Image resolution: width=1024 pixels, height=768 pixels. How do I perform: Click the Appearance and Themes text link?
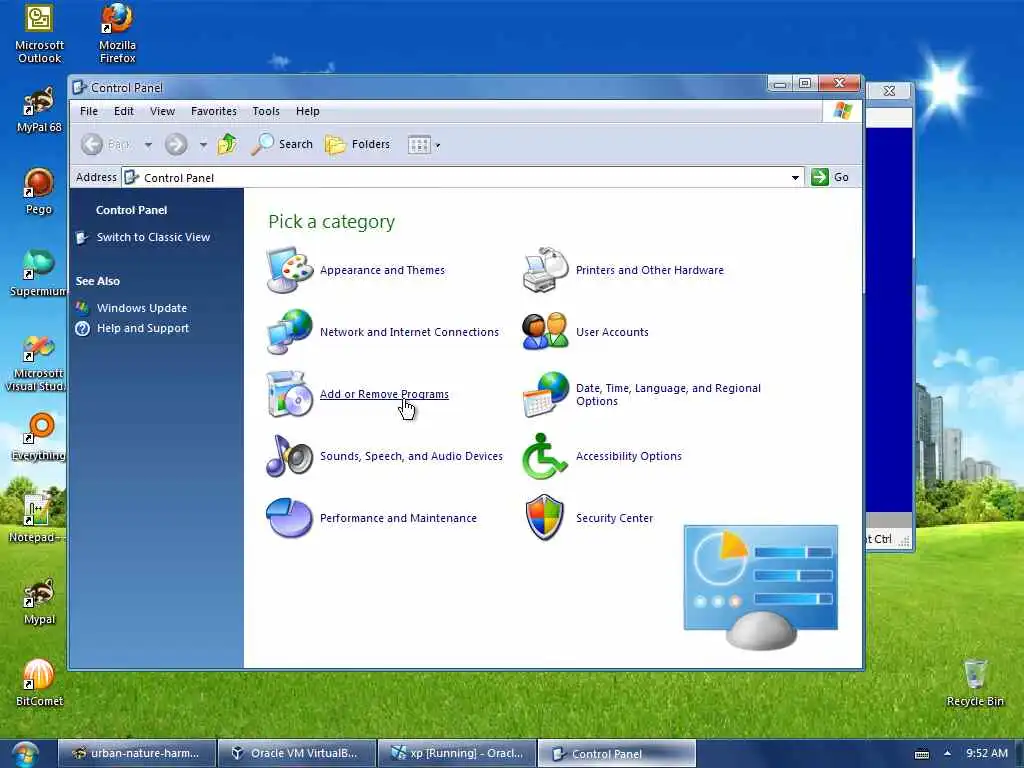[382, 270]
